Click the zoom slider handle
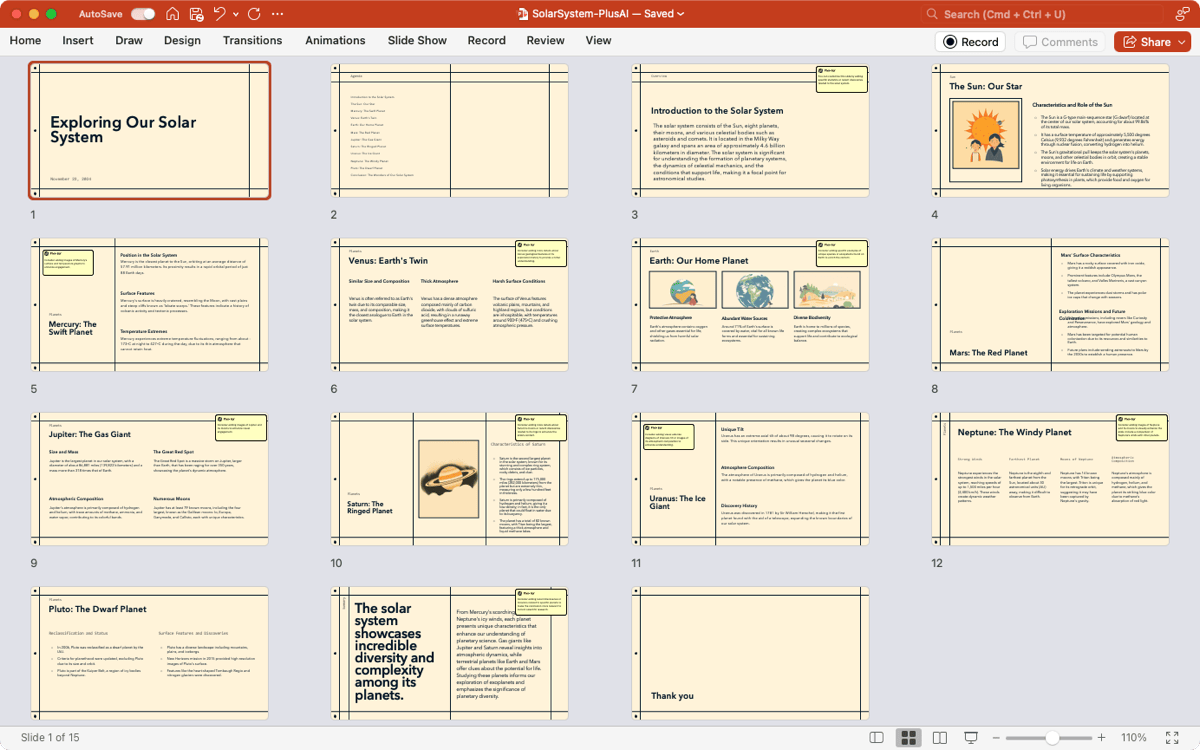The width and height of the screenshot is (1200, 750). [1052, 738]
